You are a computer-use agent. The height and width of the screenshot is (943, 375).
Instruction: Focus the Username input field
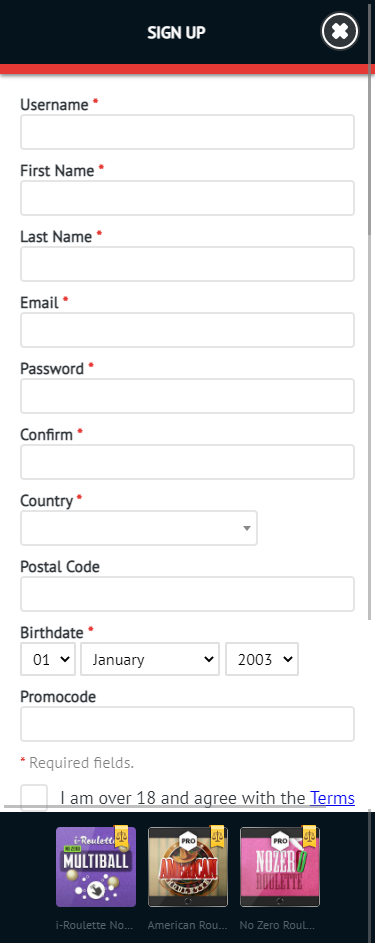(x=188, y=132)
